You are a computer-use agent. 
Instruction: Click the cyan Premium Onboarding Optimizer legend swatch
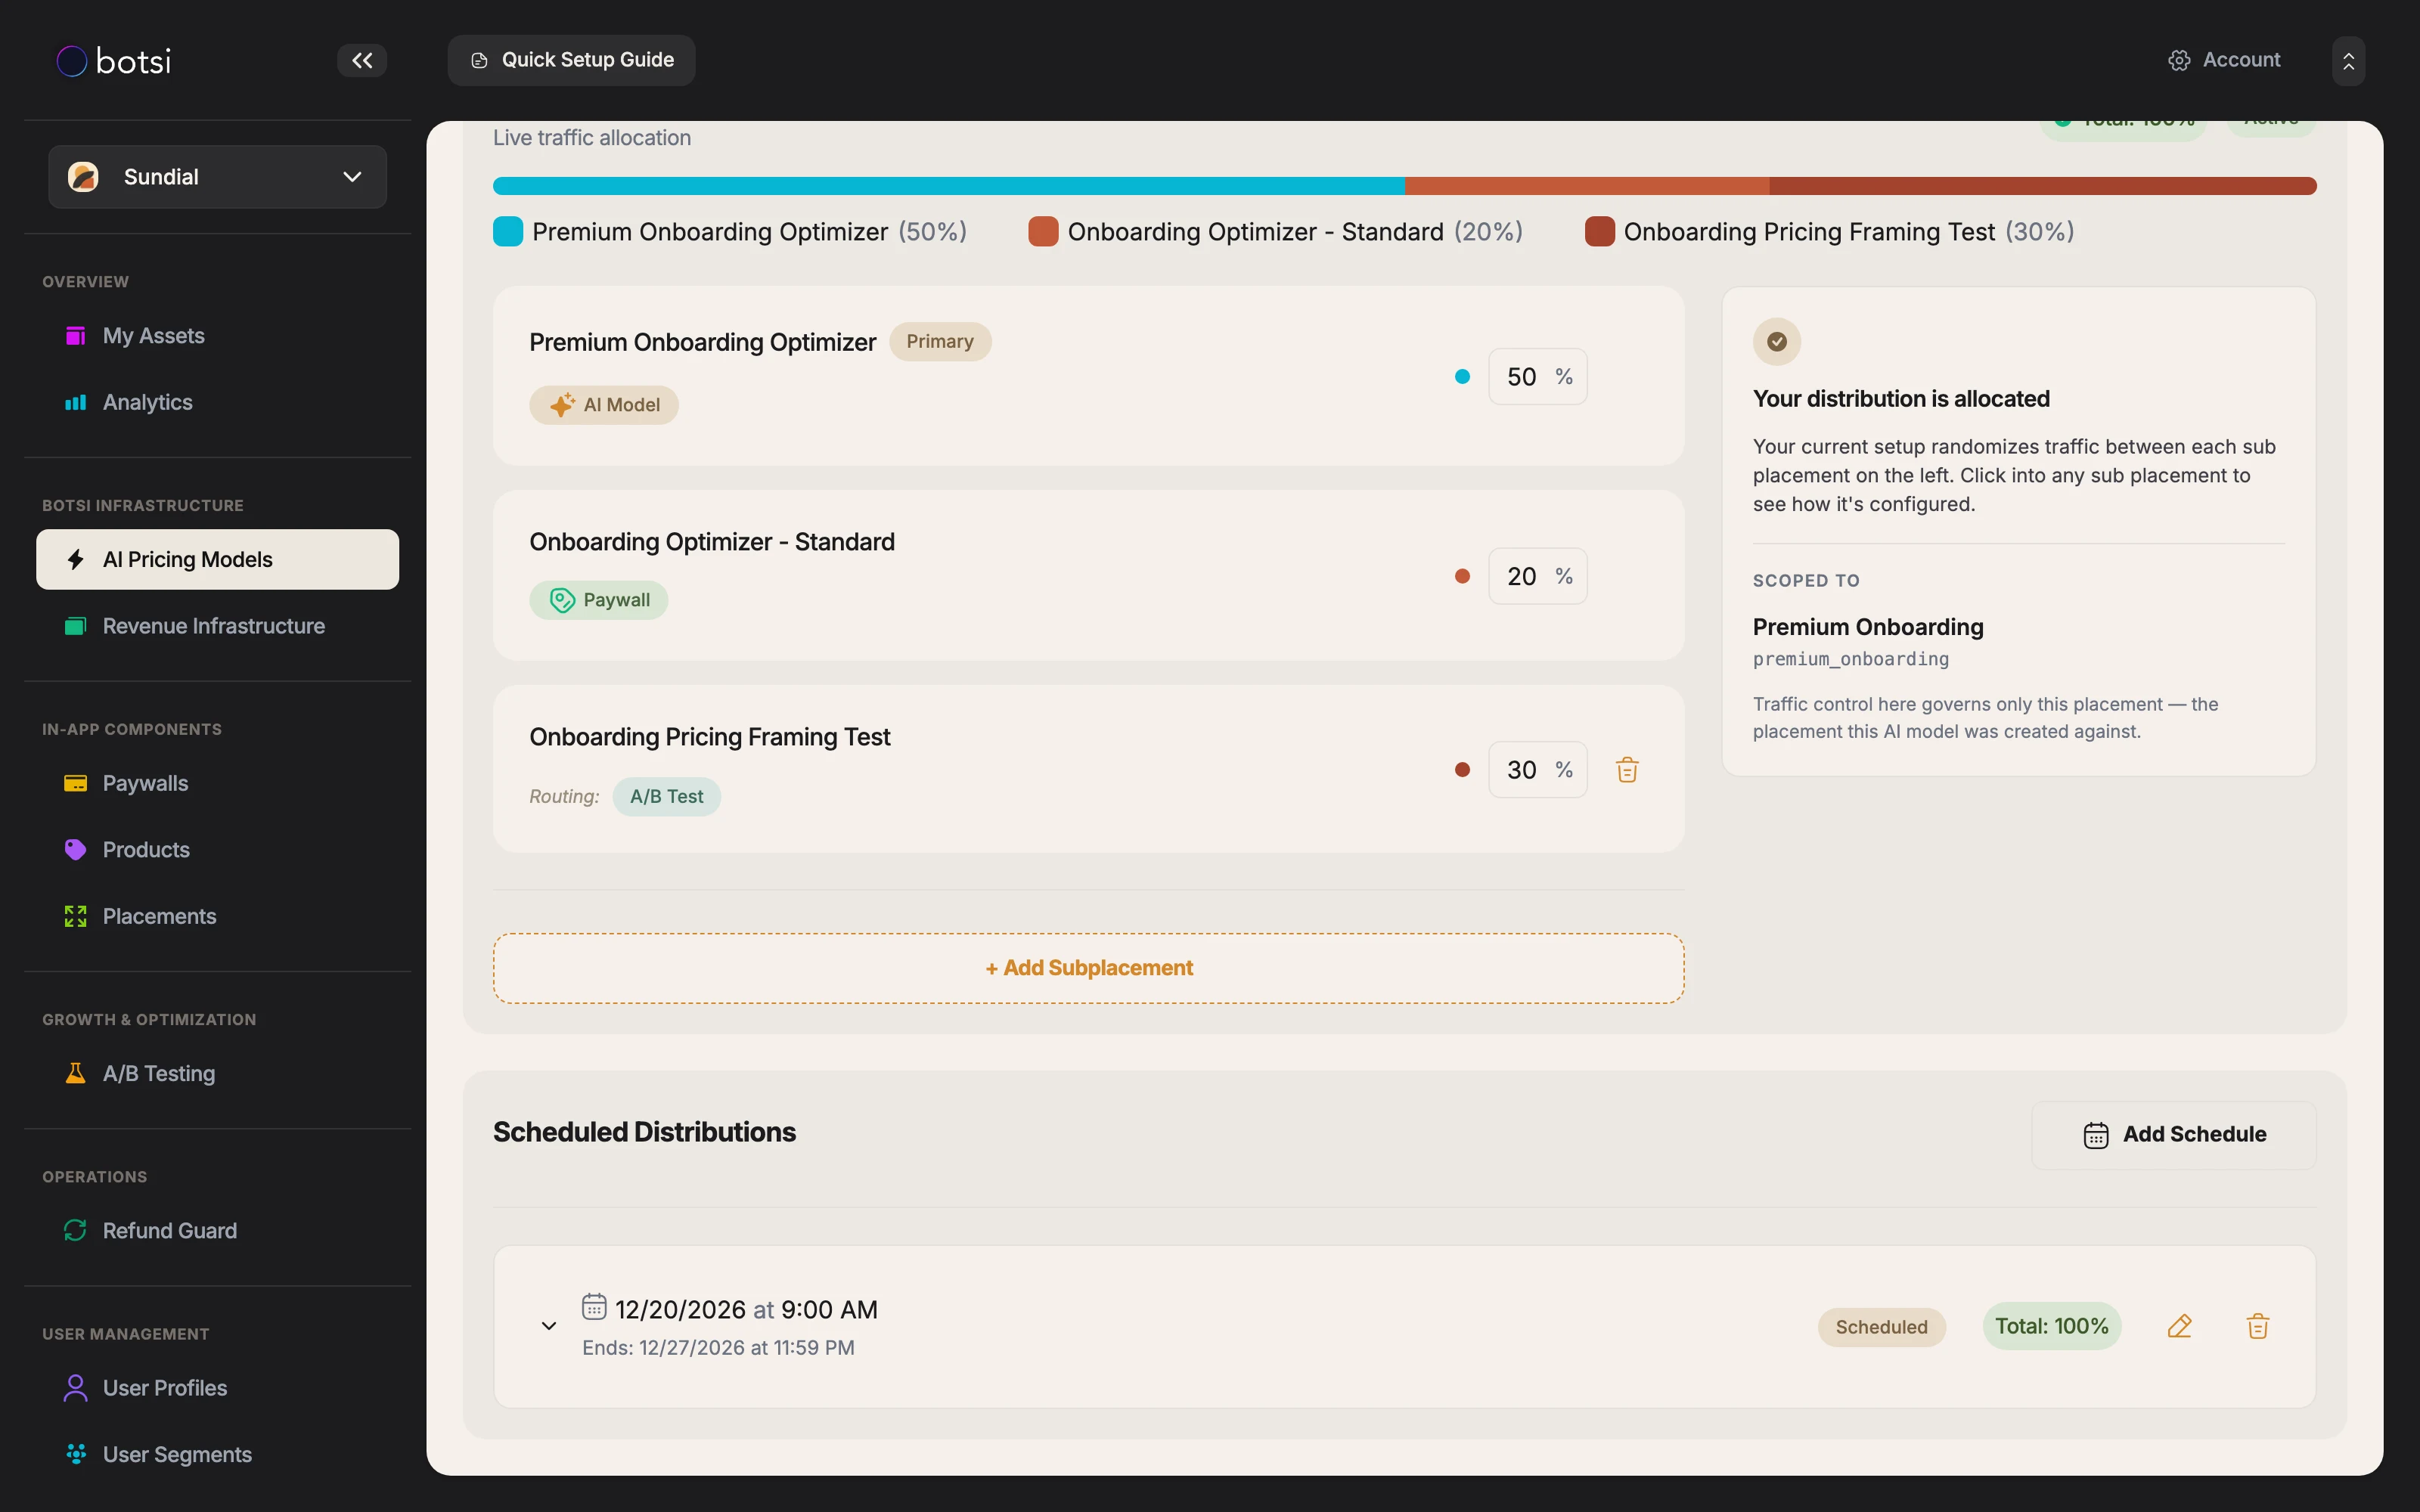(x=508, y=231)
